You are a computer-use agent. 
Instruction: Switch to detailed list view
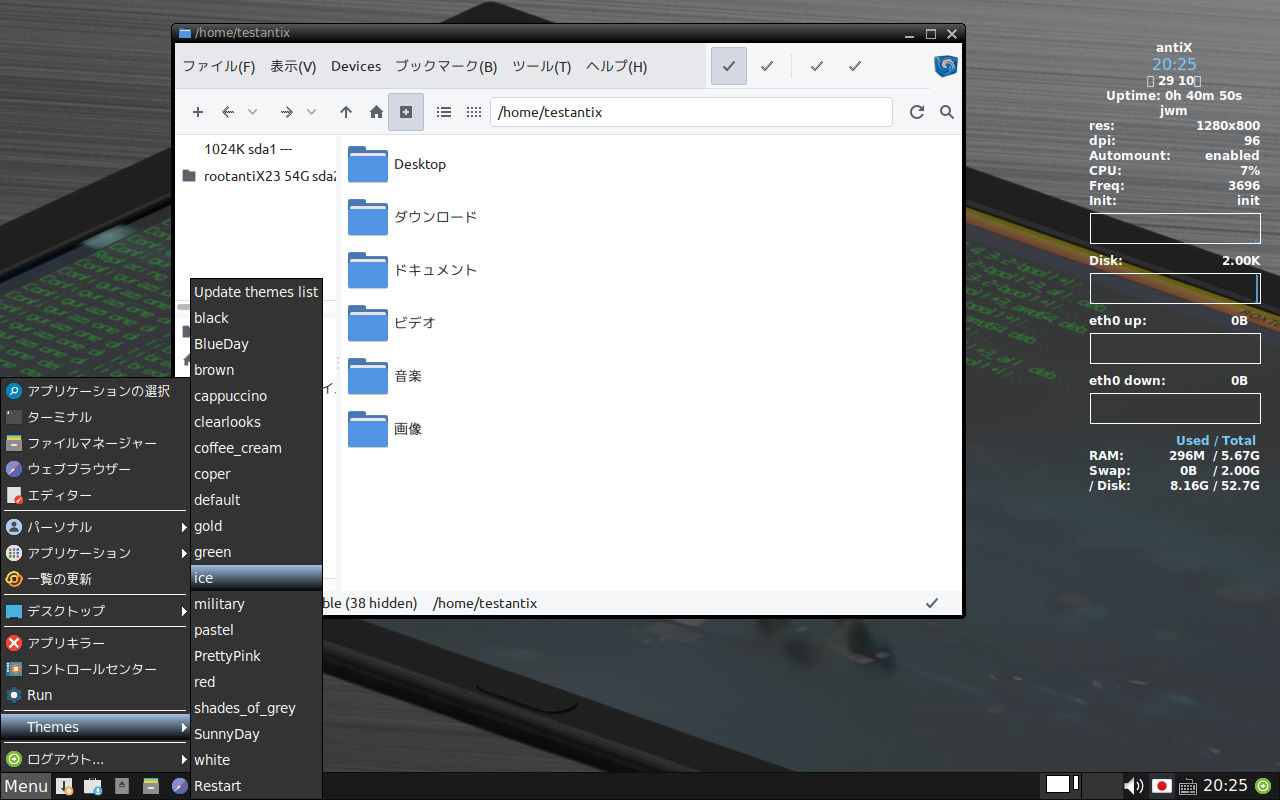pos(443,112)
